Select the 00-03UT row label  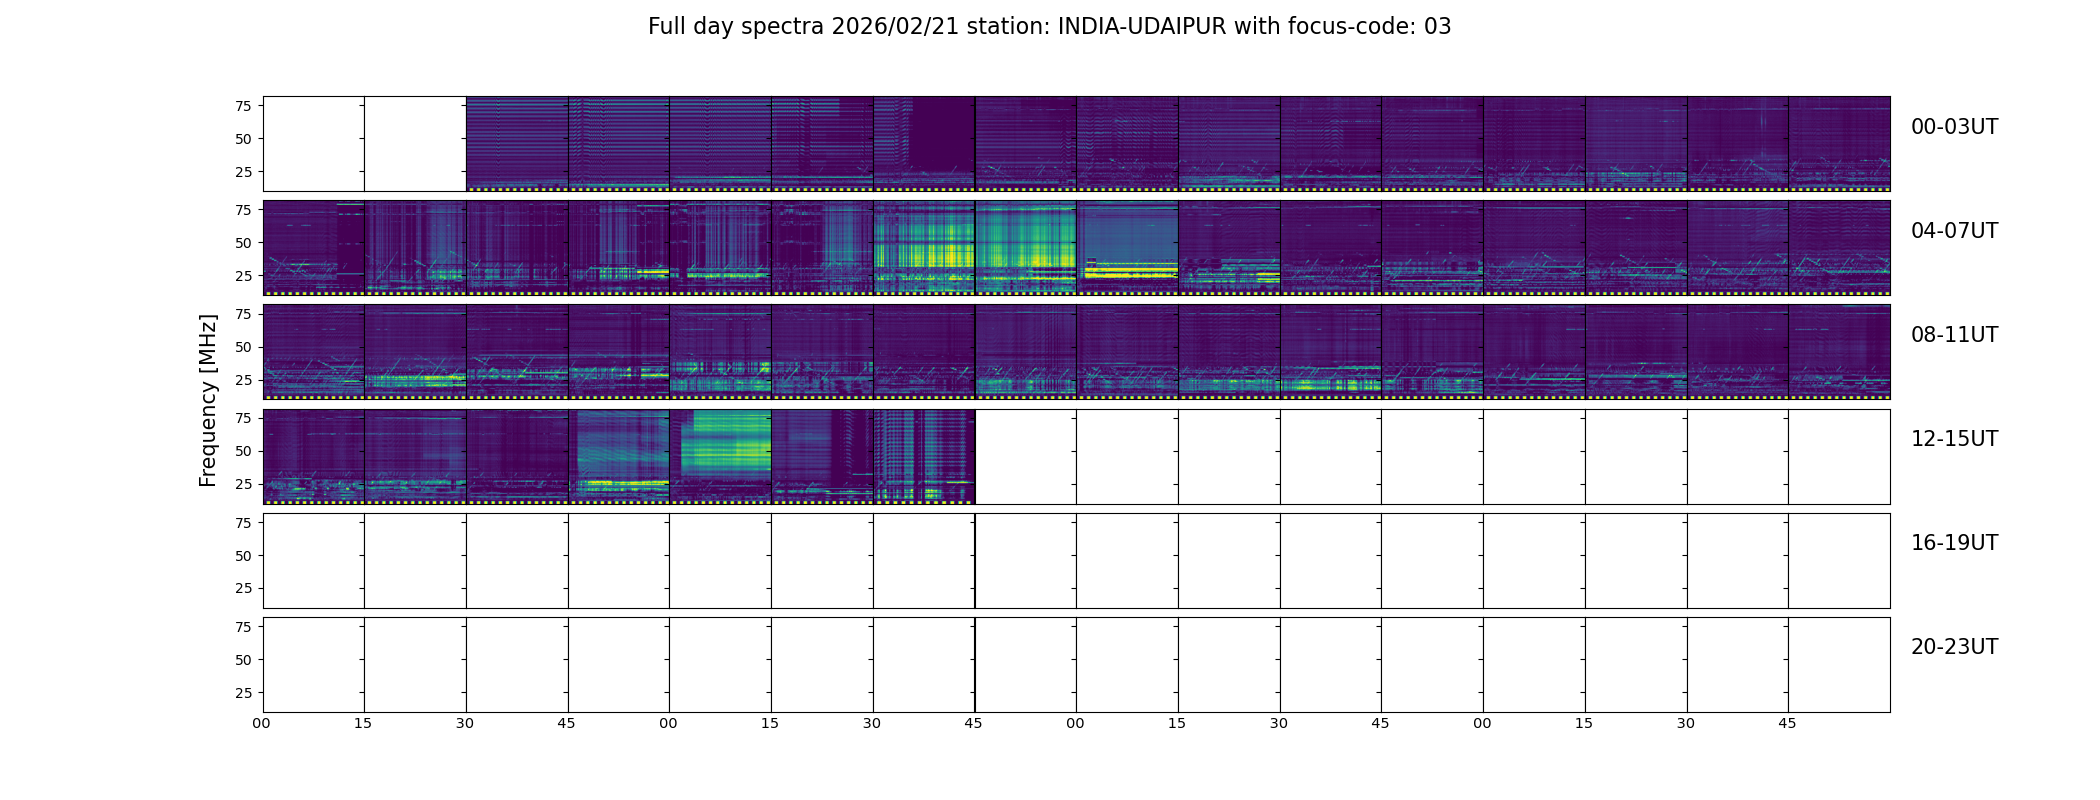click(1954, 127)
